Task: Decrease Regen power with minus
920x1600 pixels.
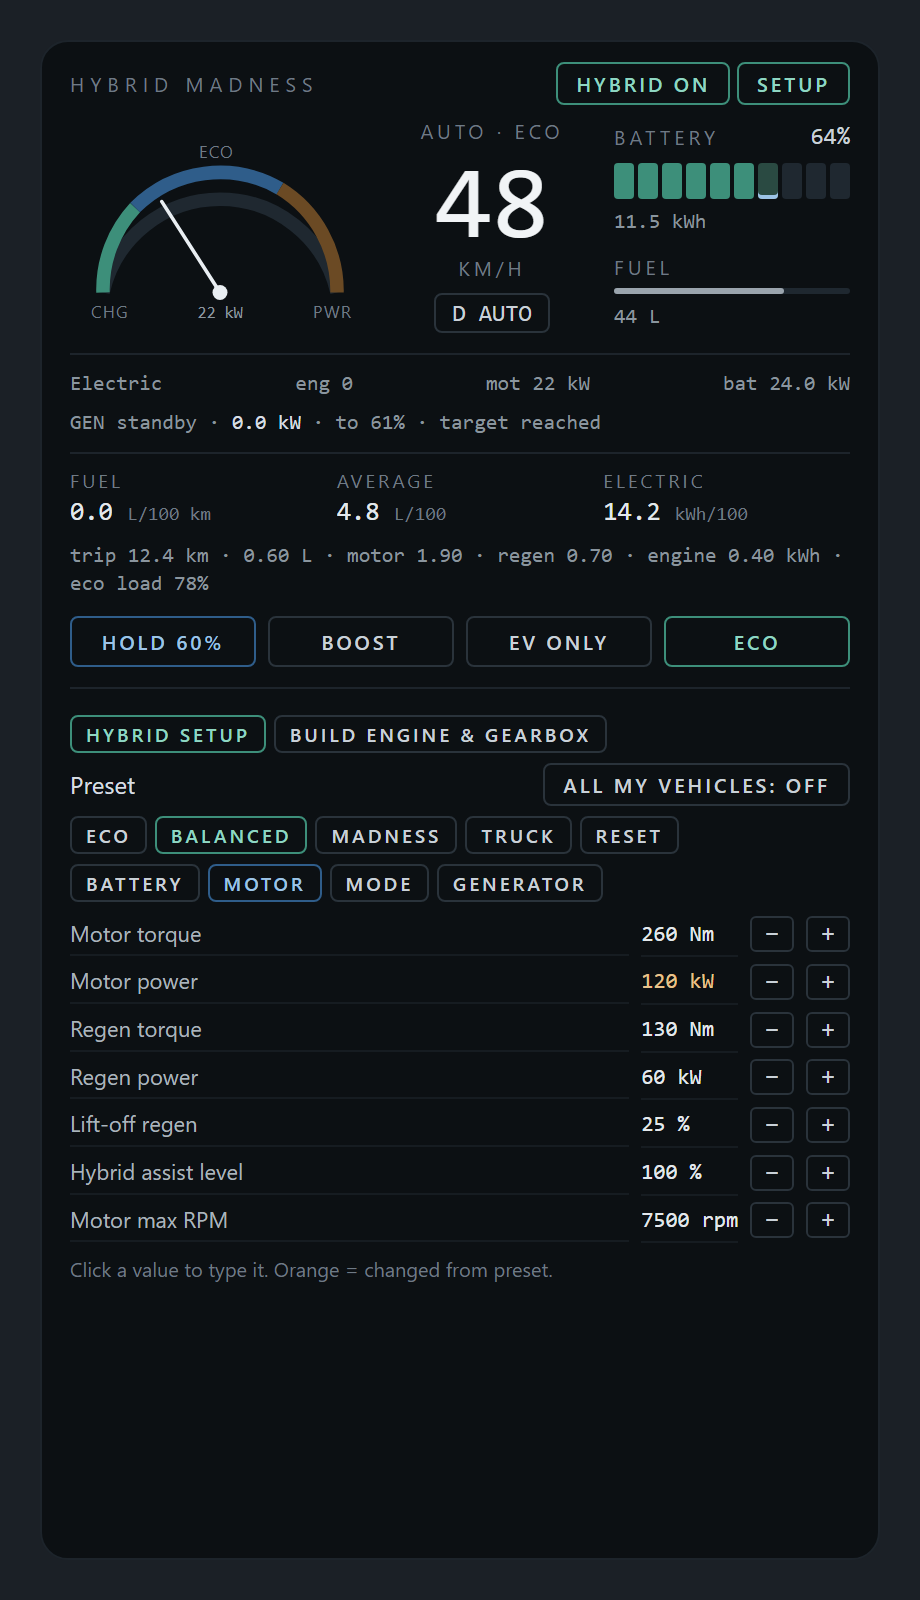Action: [772, 1077]
